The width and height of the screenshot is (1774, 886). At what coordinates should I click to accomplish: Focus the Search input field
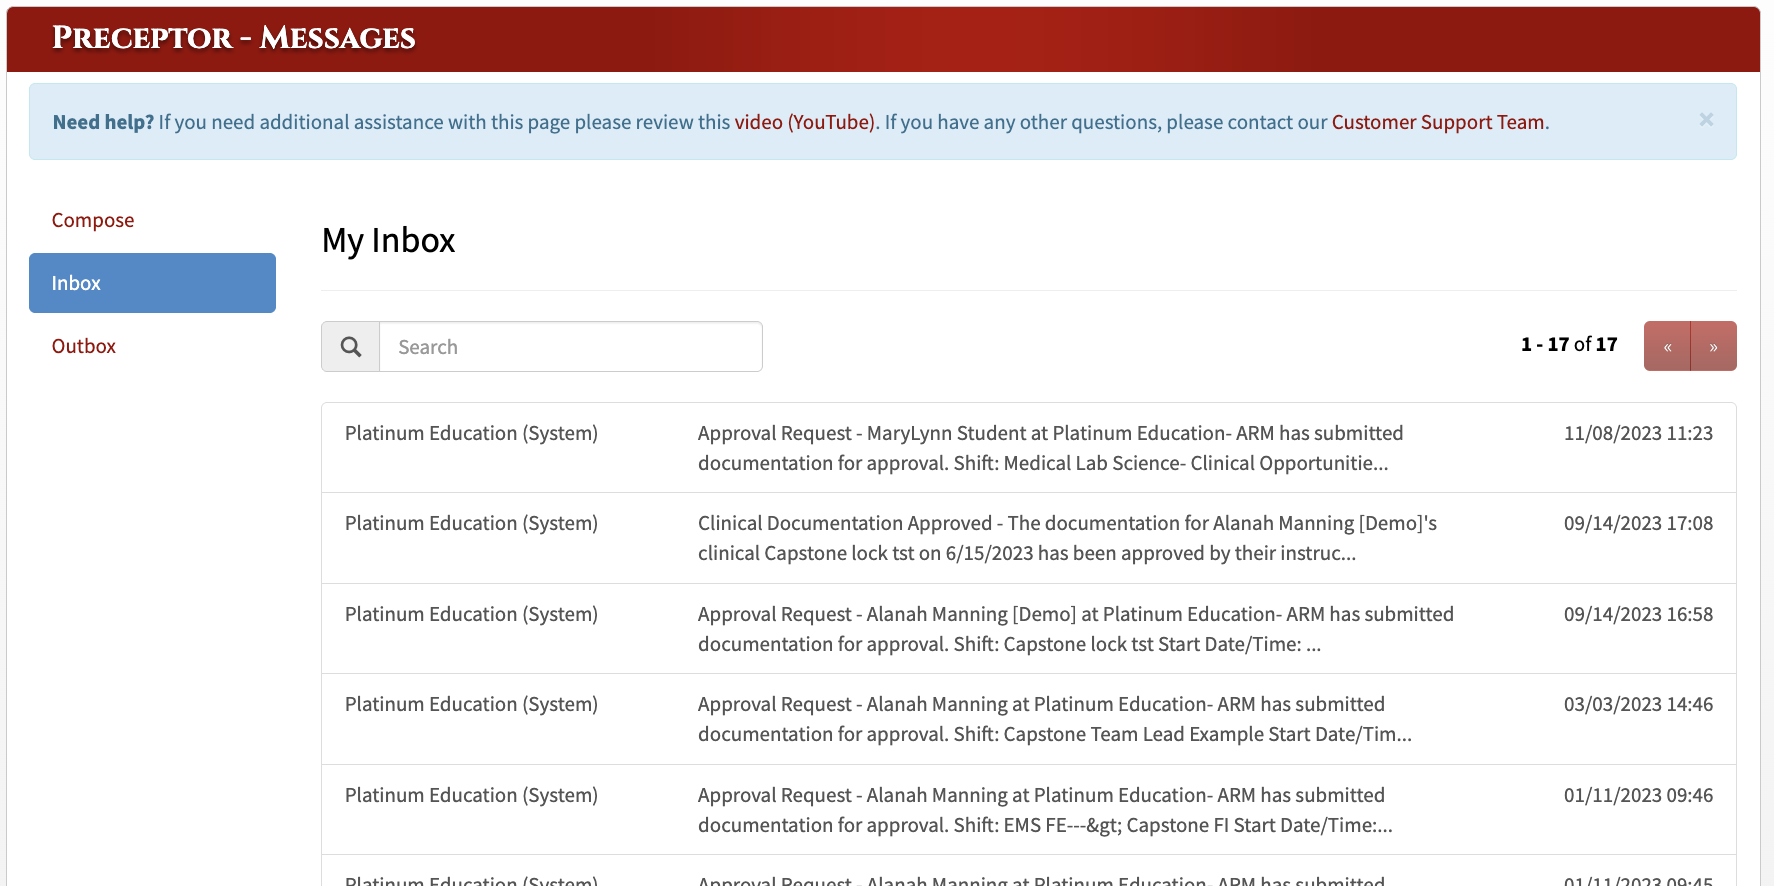pyautogui.click(x=571, y=347)
